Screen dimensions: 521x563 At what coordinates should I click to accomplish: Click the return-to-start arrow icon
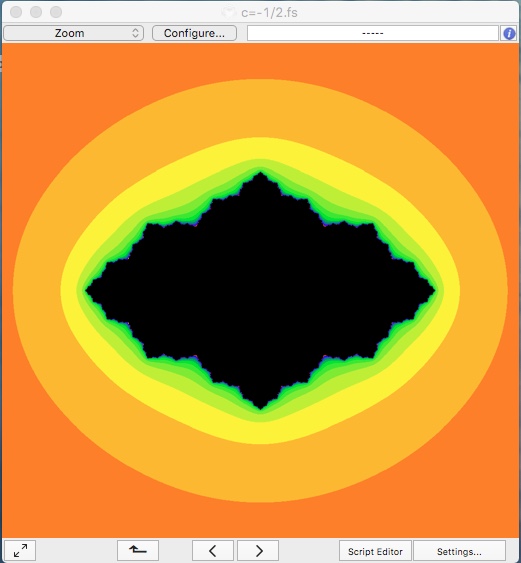pos(138,550)
